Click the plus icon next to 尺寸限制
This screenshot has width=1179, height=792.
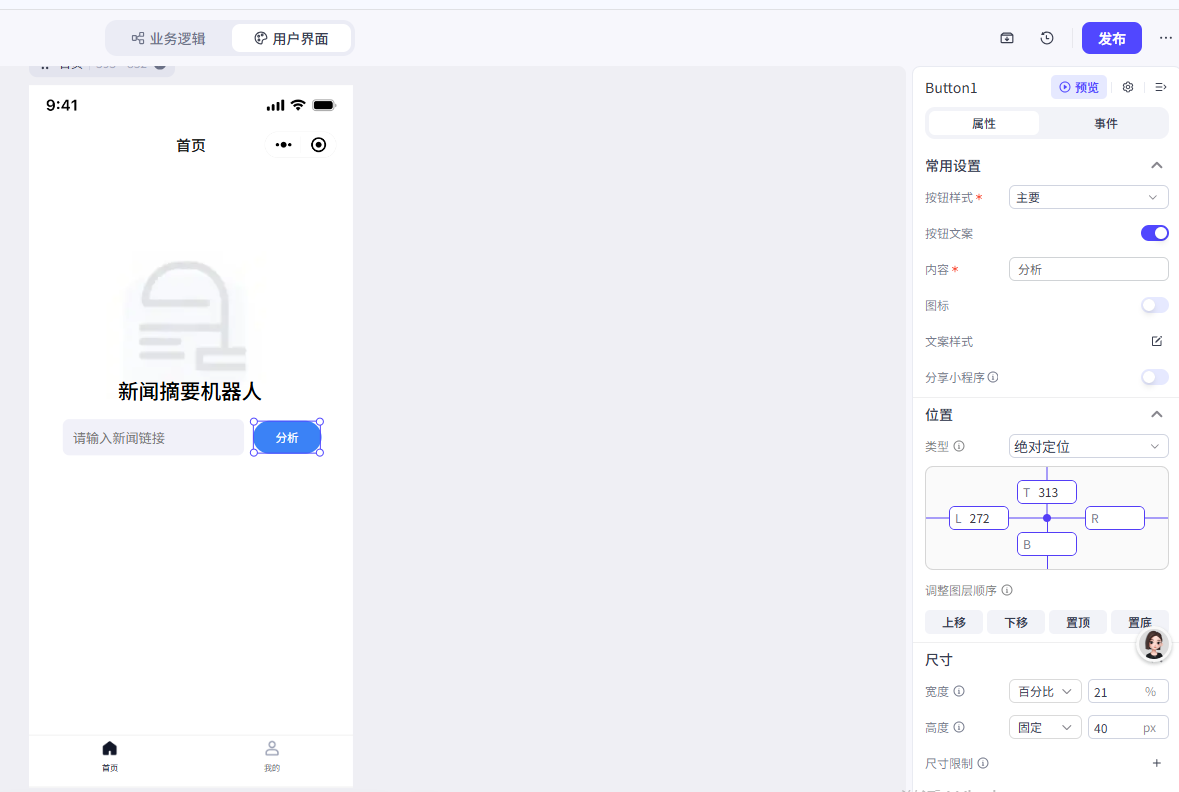(1157, 763)
